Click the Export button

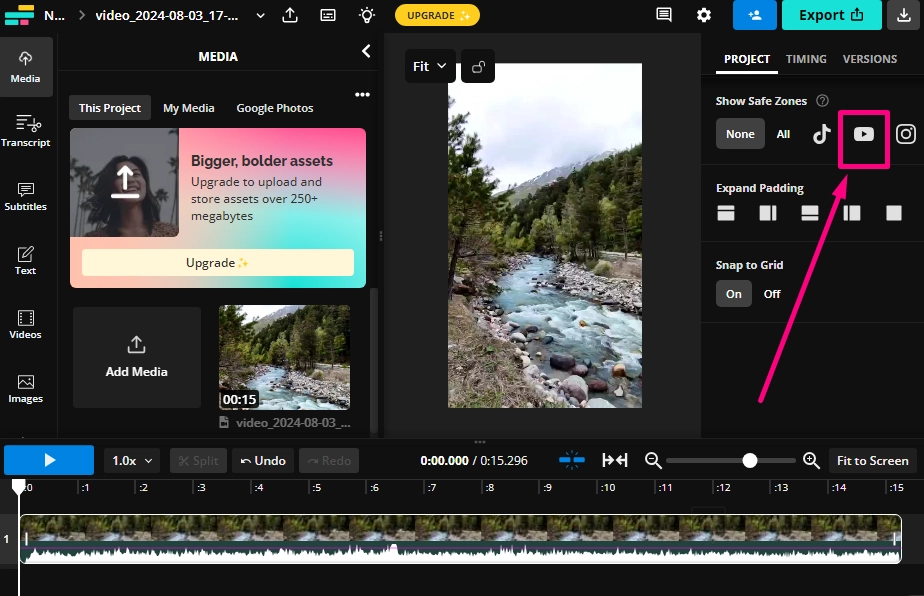tap(831, 15)
